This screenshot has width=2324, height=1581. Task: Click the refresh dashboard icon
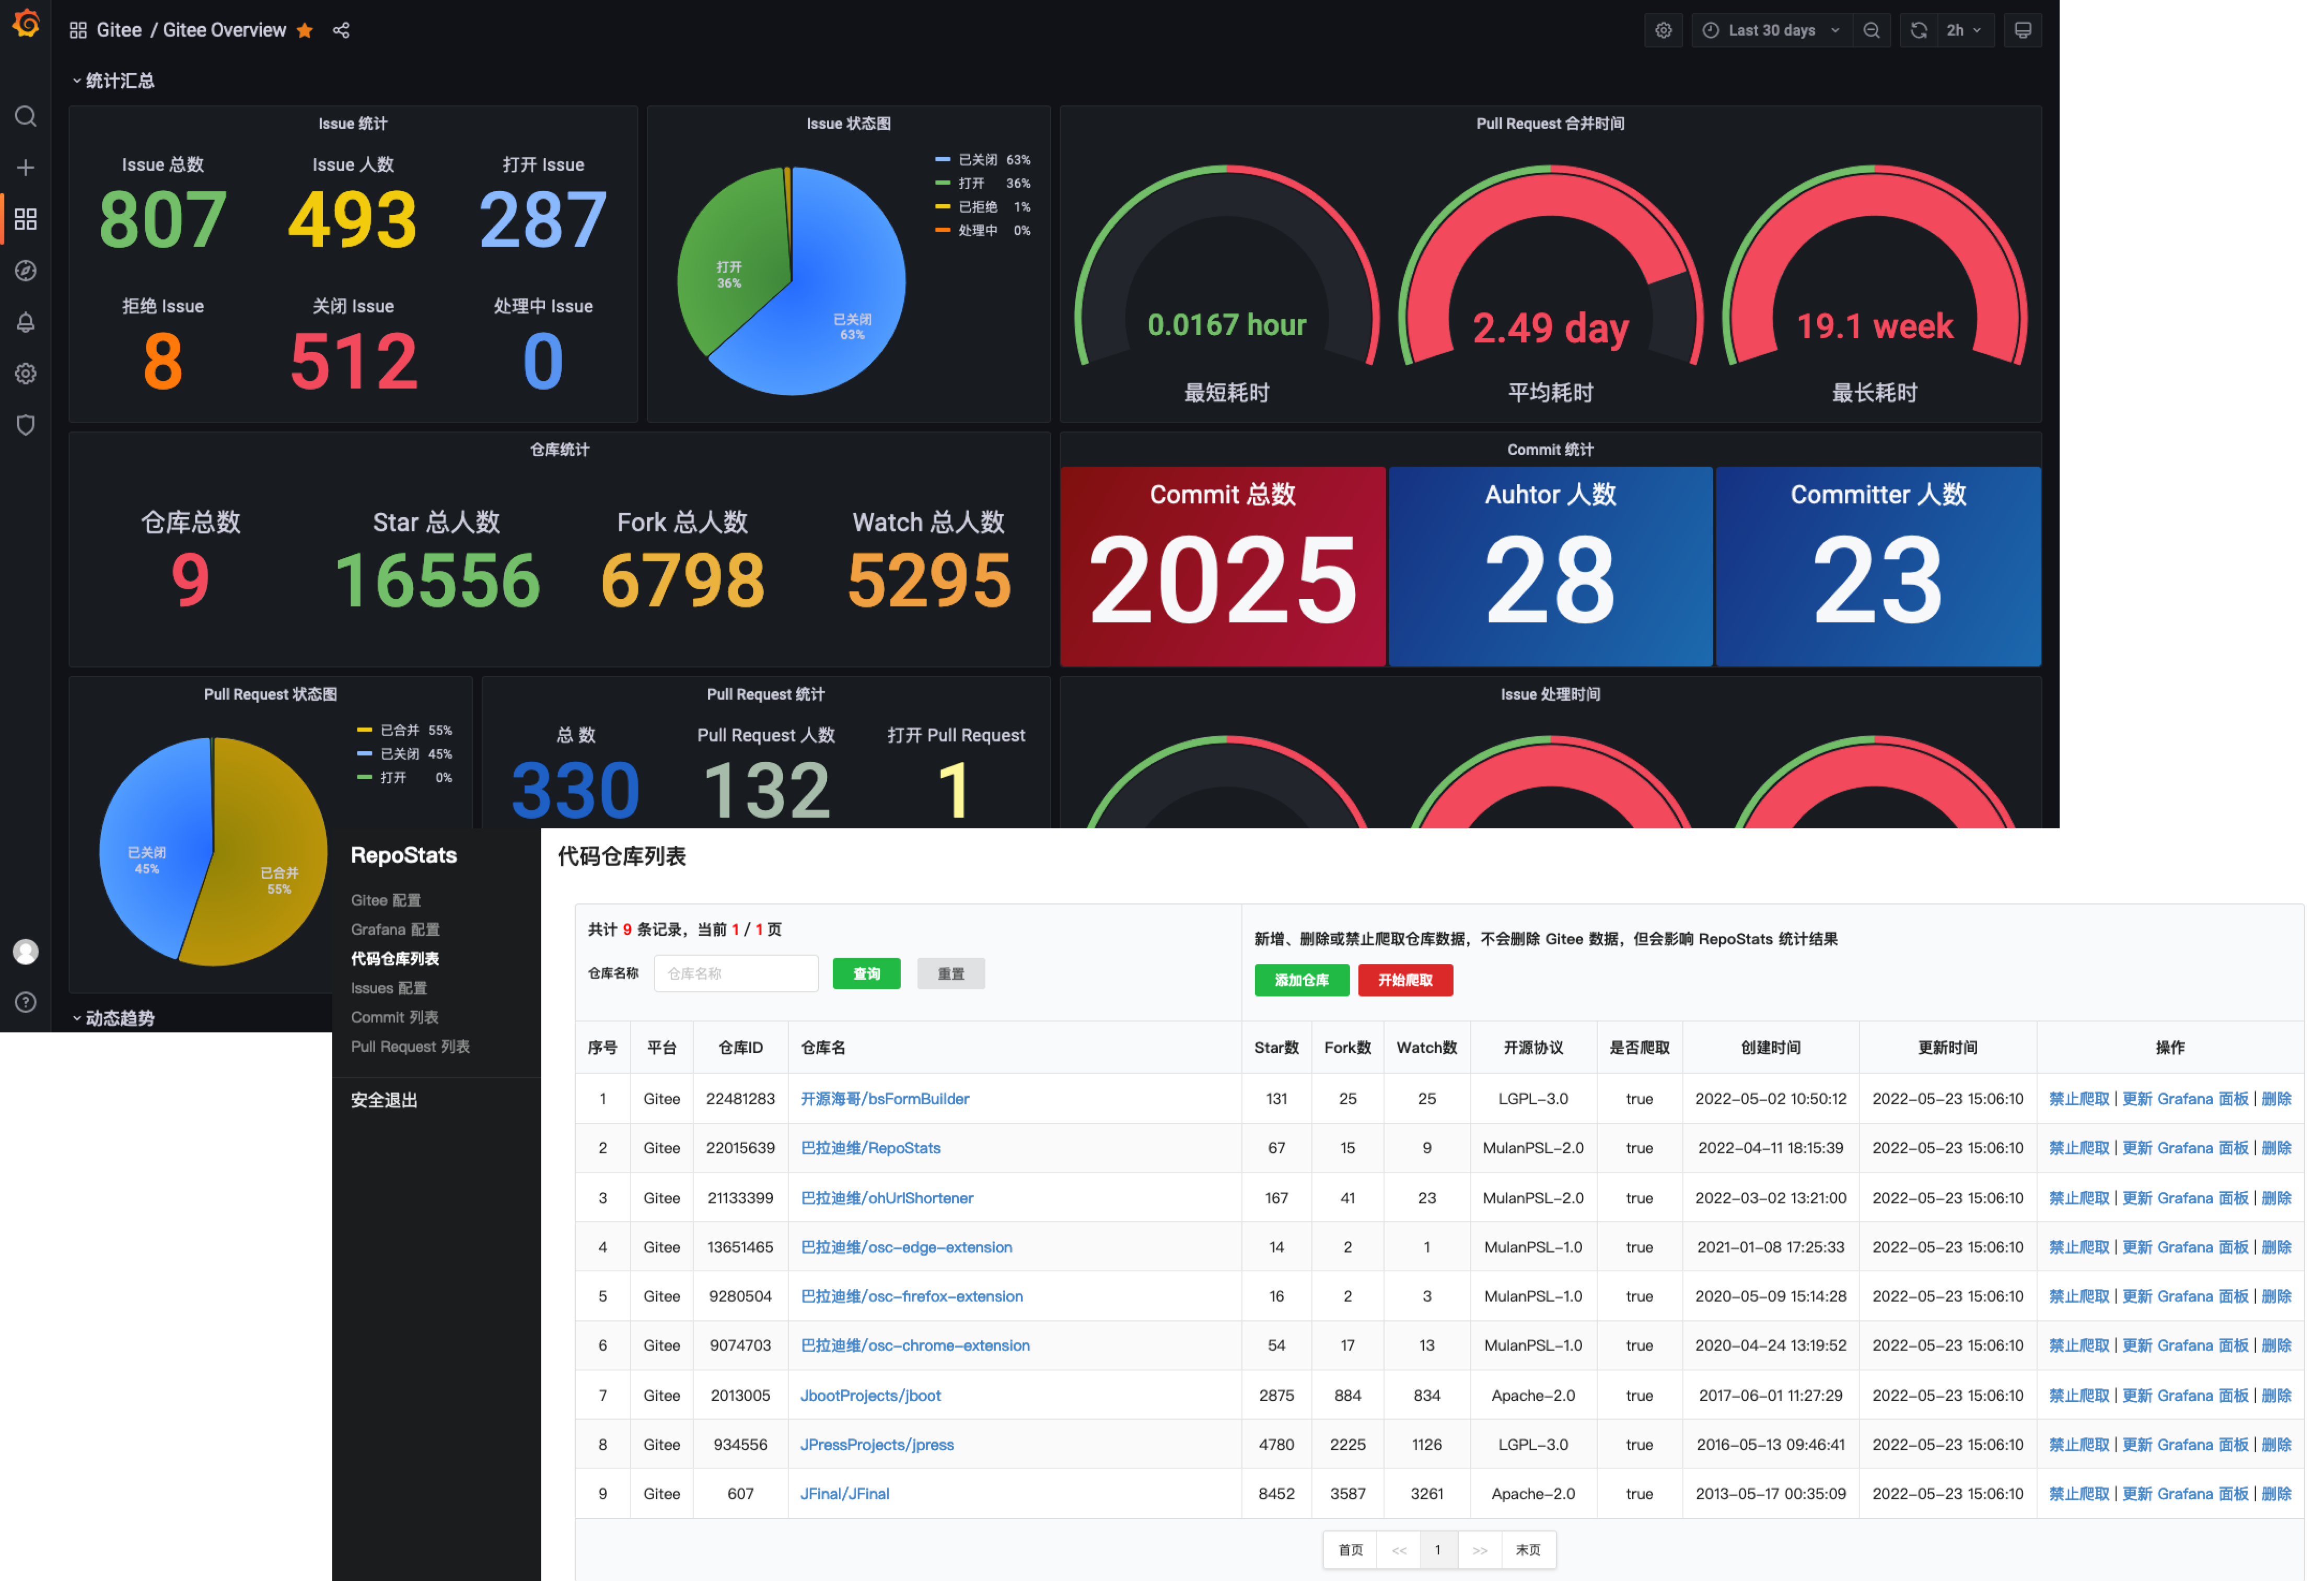click(x=1918, y=30)
